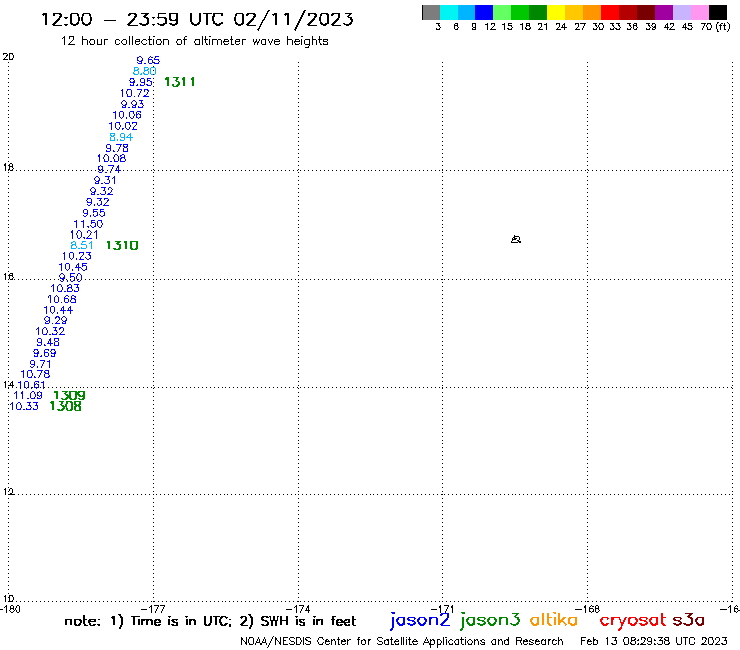740x650 pixels.
Task: Click the 10.21 wave height value
Action: tap(84, 235)
